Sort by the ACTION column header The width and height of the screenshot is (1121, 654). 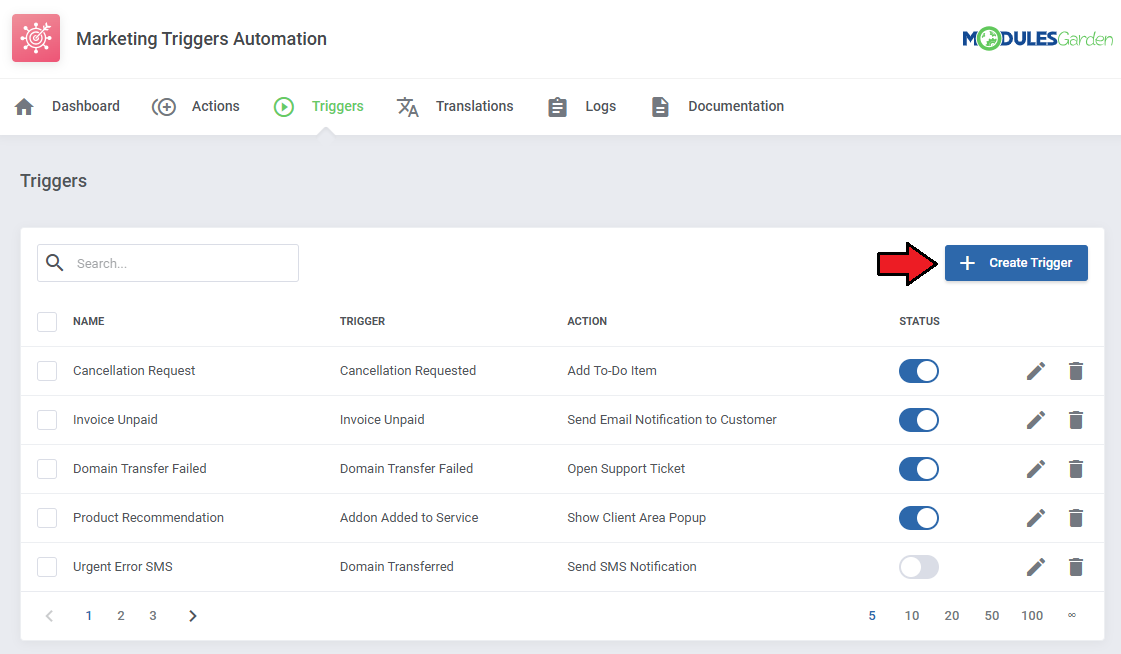click(587, 322)
